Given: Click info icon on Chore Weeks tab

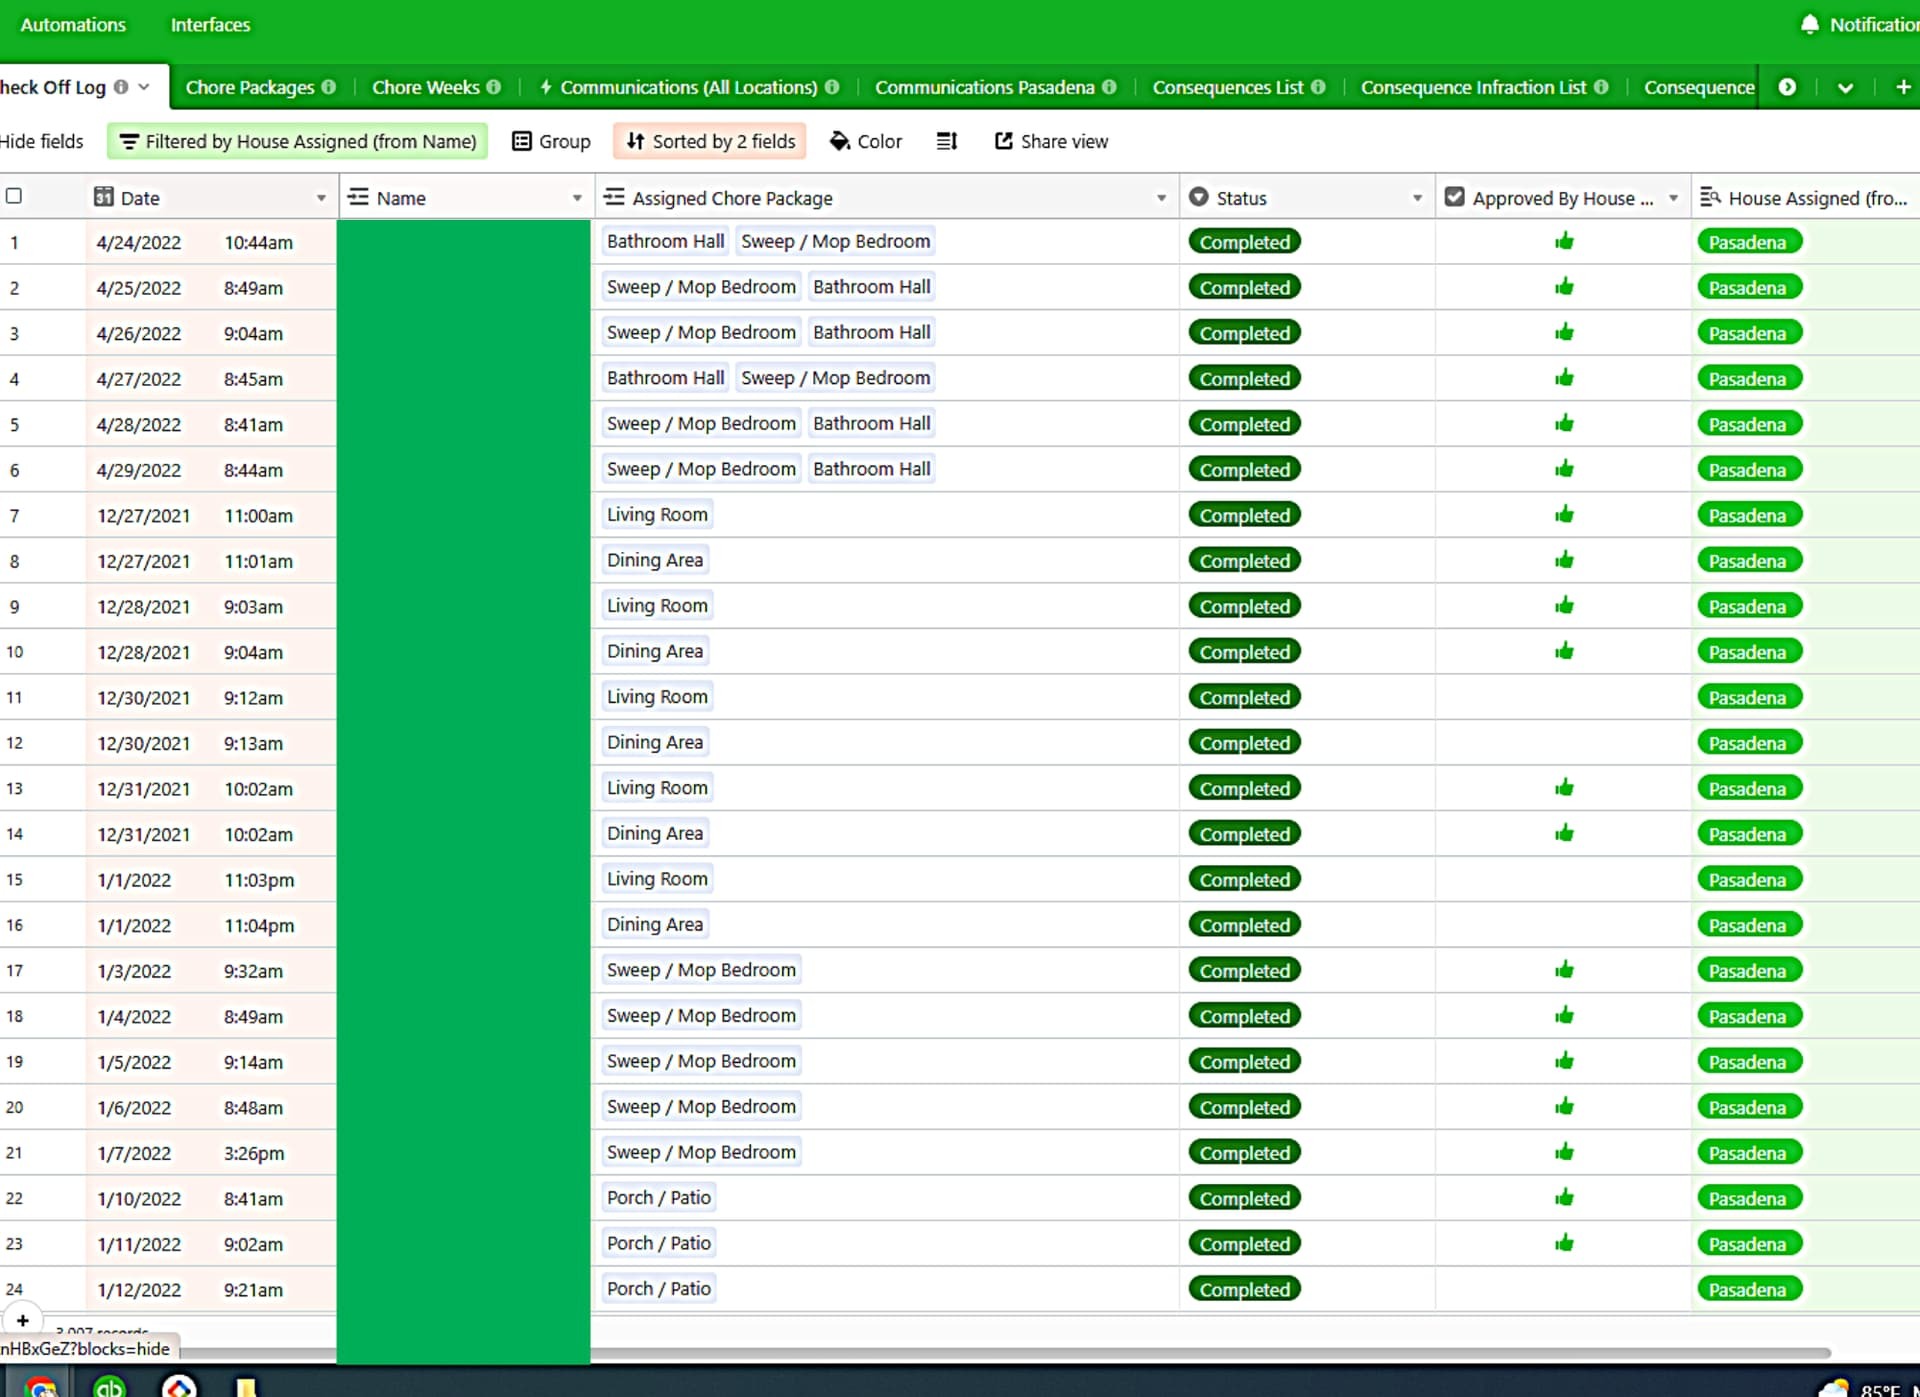Looking at the screenshot, I should click(x=493, y=87).
